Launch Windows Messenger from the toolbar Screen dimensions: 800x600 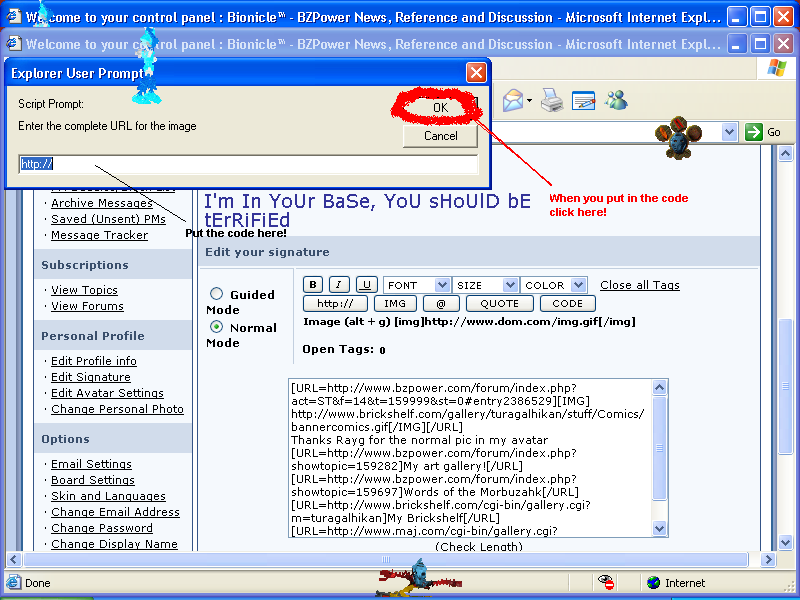tap(617, 99)
